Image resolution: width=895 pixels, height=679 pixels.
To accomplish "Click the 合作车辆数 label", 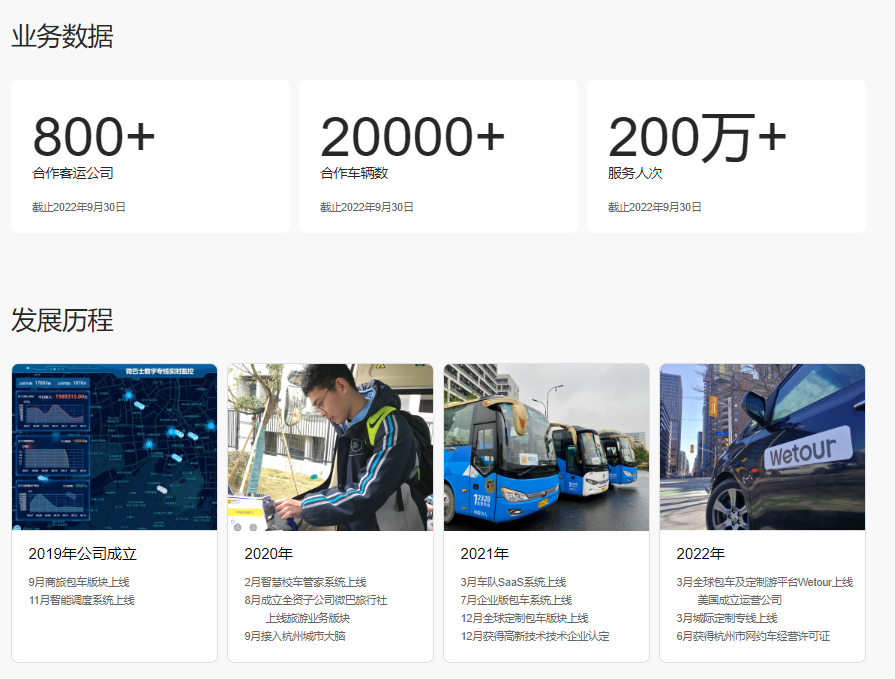I will [354, 173].
